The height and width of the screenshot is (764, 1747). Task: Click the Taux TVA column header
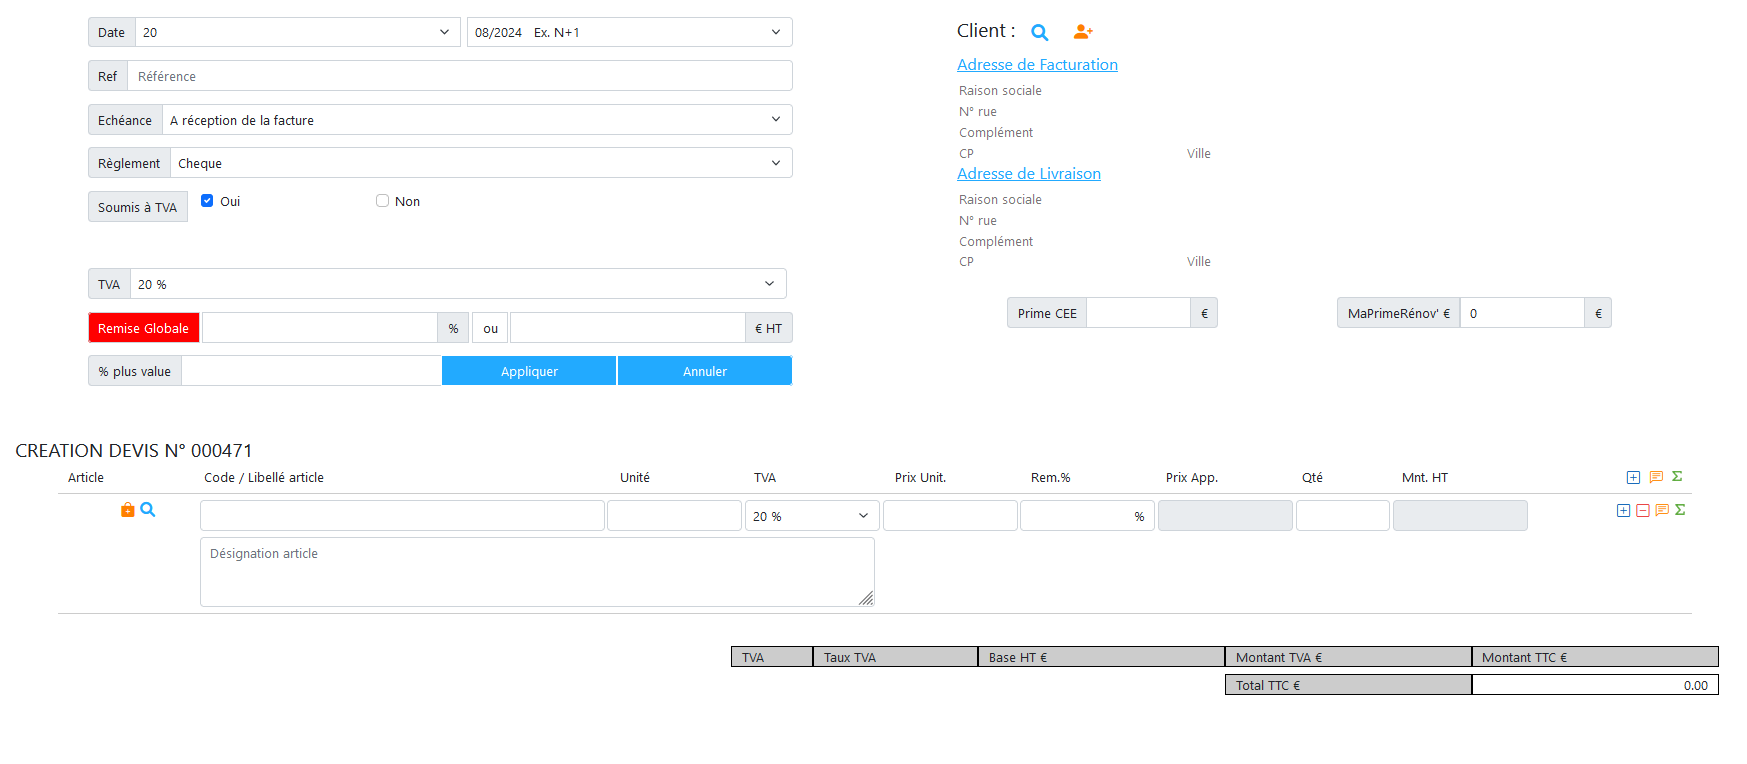[895, 657]
